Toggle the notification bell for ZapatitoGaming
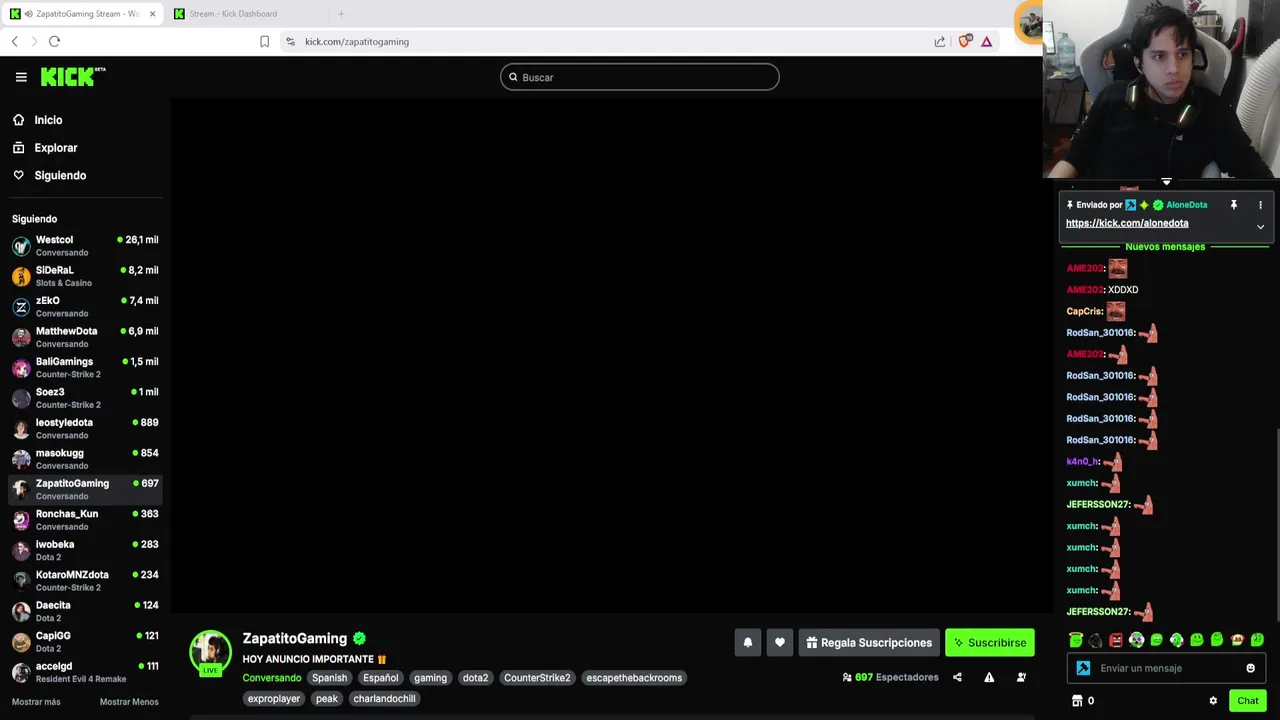The height and width of the screenshot is (720, 1280). 747,643
